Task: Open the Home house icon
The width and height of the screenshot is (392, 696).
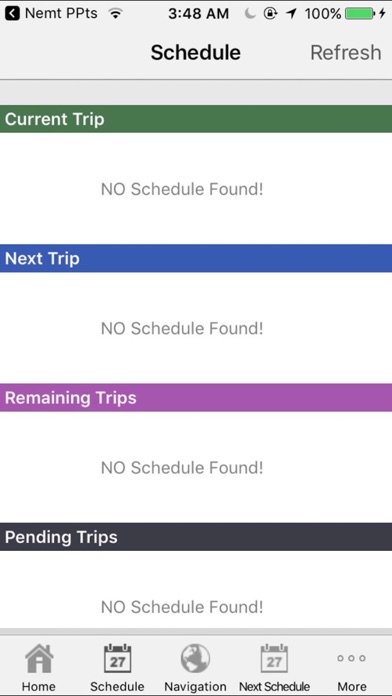Action: pos(39,658)
